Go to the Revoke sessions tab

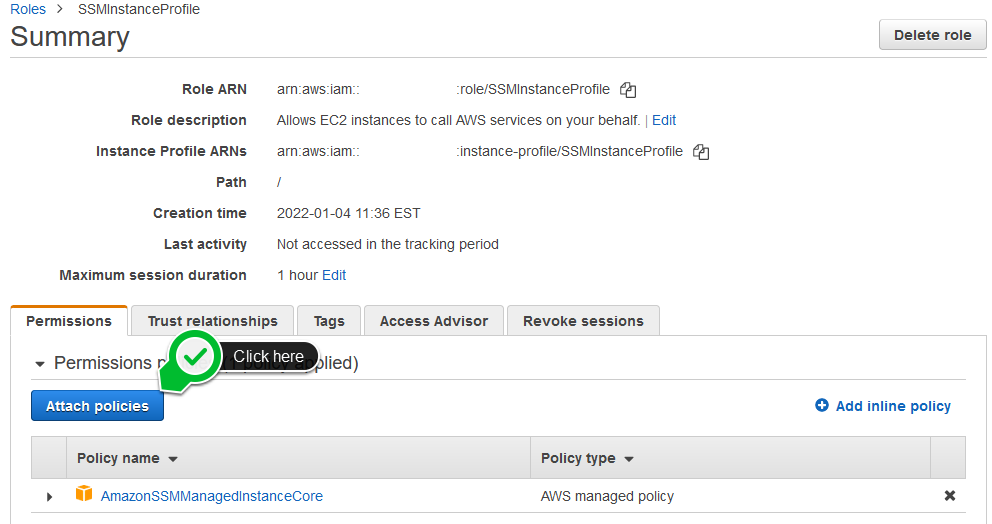583,321
